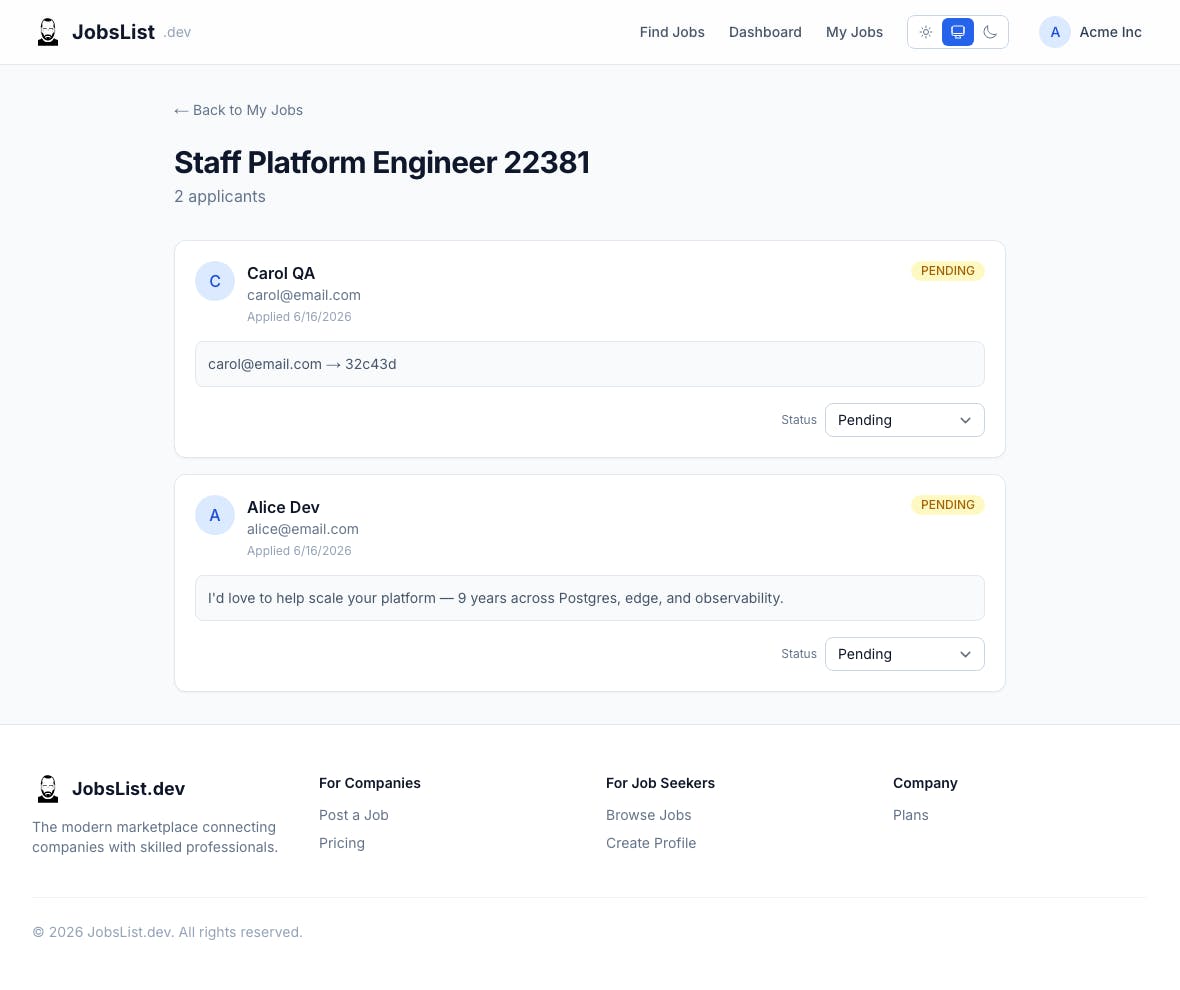Click the footer JobsList.dev brand name
This screenshot has width=1180, height=990.
128,789
